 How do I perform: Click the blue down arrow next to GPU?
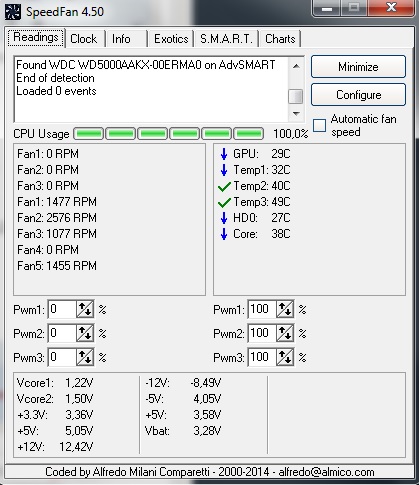(x=224, y=154)
